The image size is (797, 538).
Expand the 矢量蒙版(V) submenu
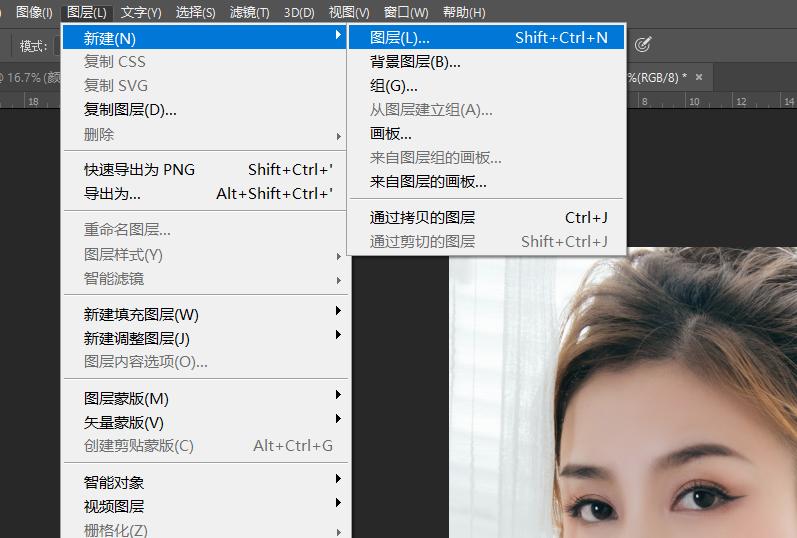pyautogui.click(x=204, y=422)
